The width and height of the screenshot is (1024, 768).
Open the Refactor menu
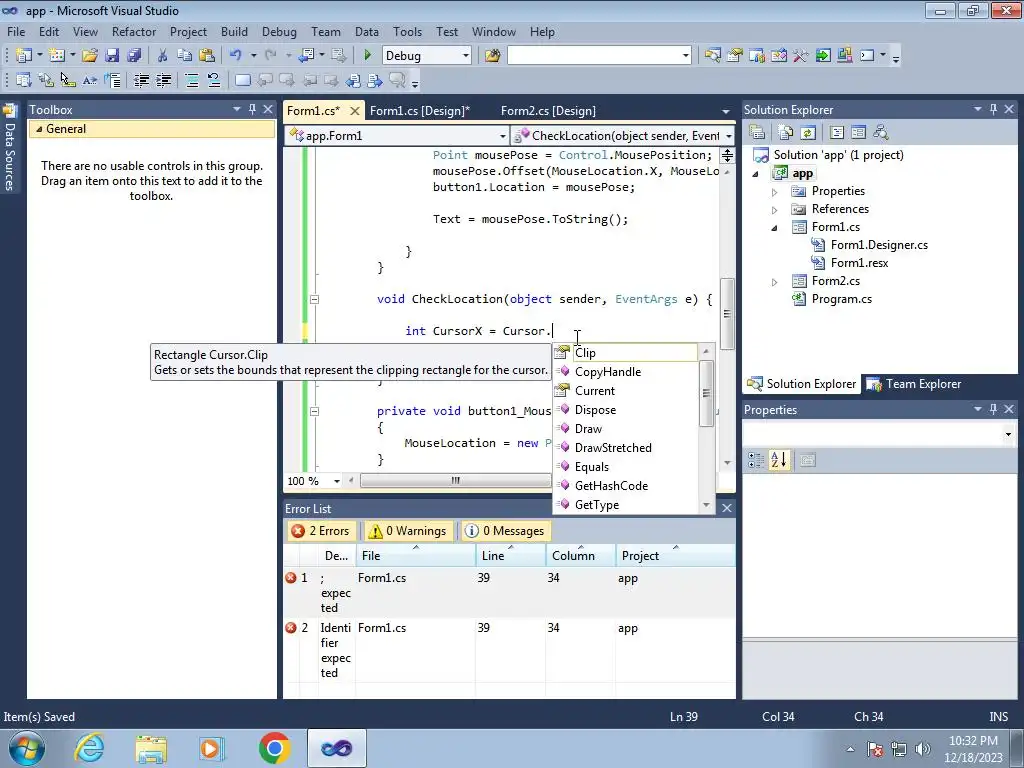point(134,31)
